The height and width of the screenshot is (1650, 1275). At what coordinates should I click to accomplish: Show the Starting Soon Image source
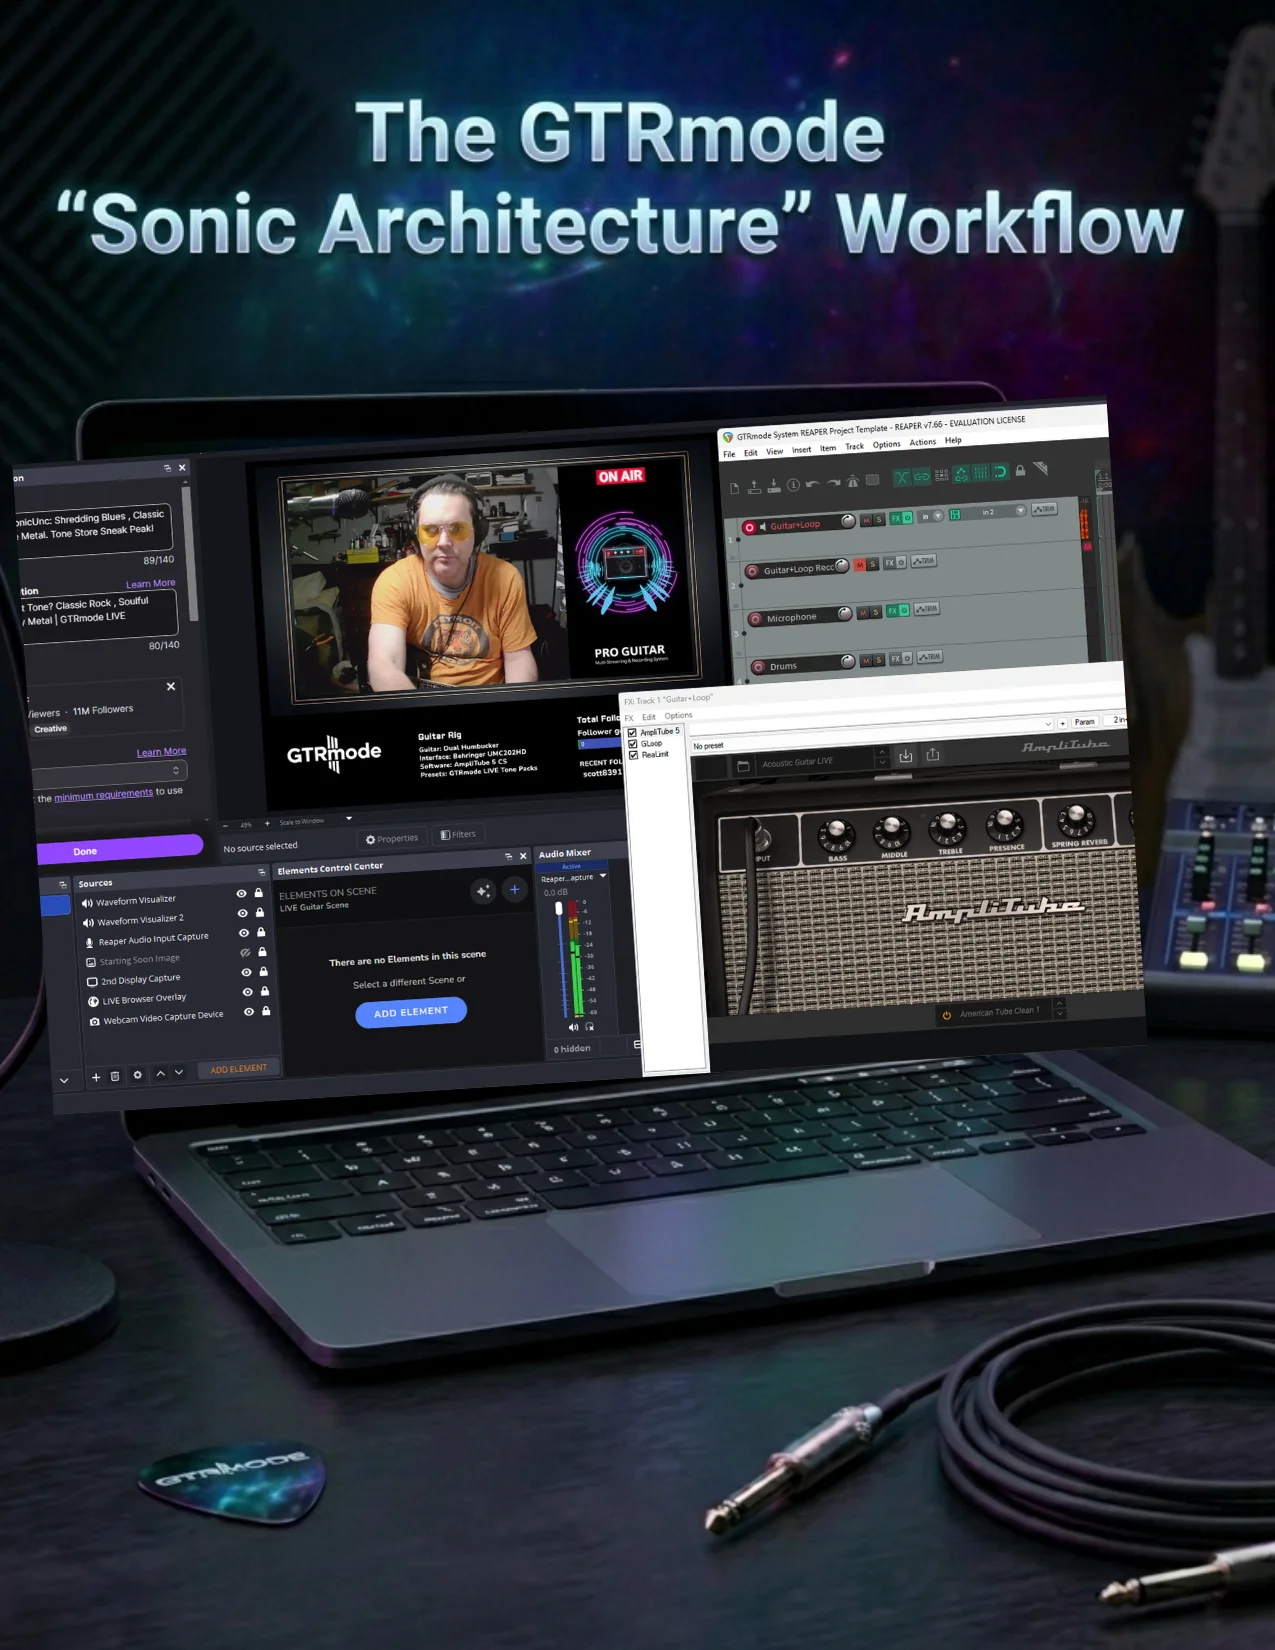(x=245, y=953)
